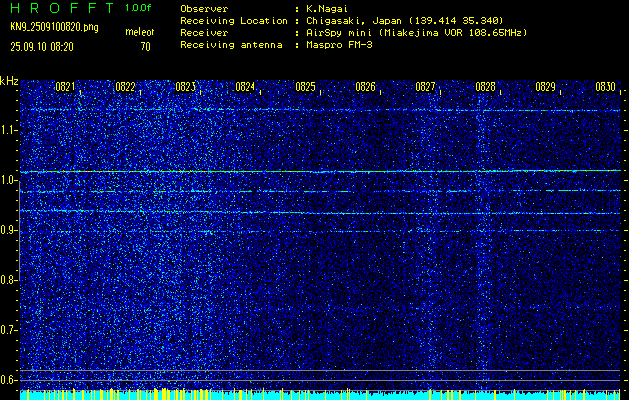
Task: Click the version number 1.00f
Action: pos(140,8)
